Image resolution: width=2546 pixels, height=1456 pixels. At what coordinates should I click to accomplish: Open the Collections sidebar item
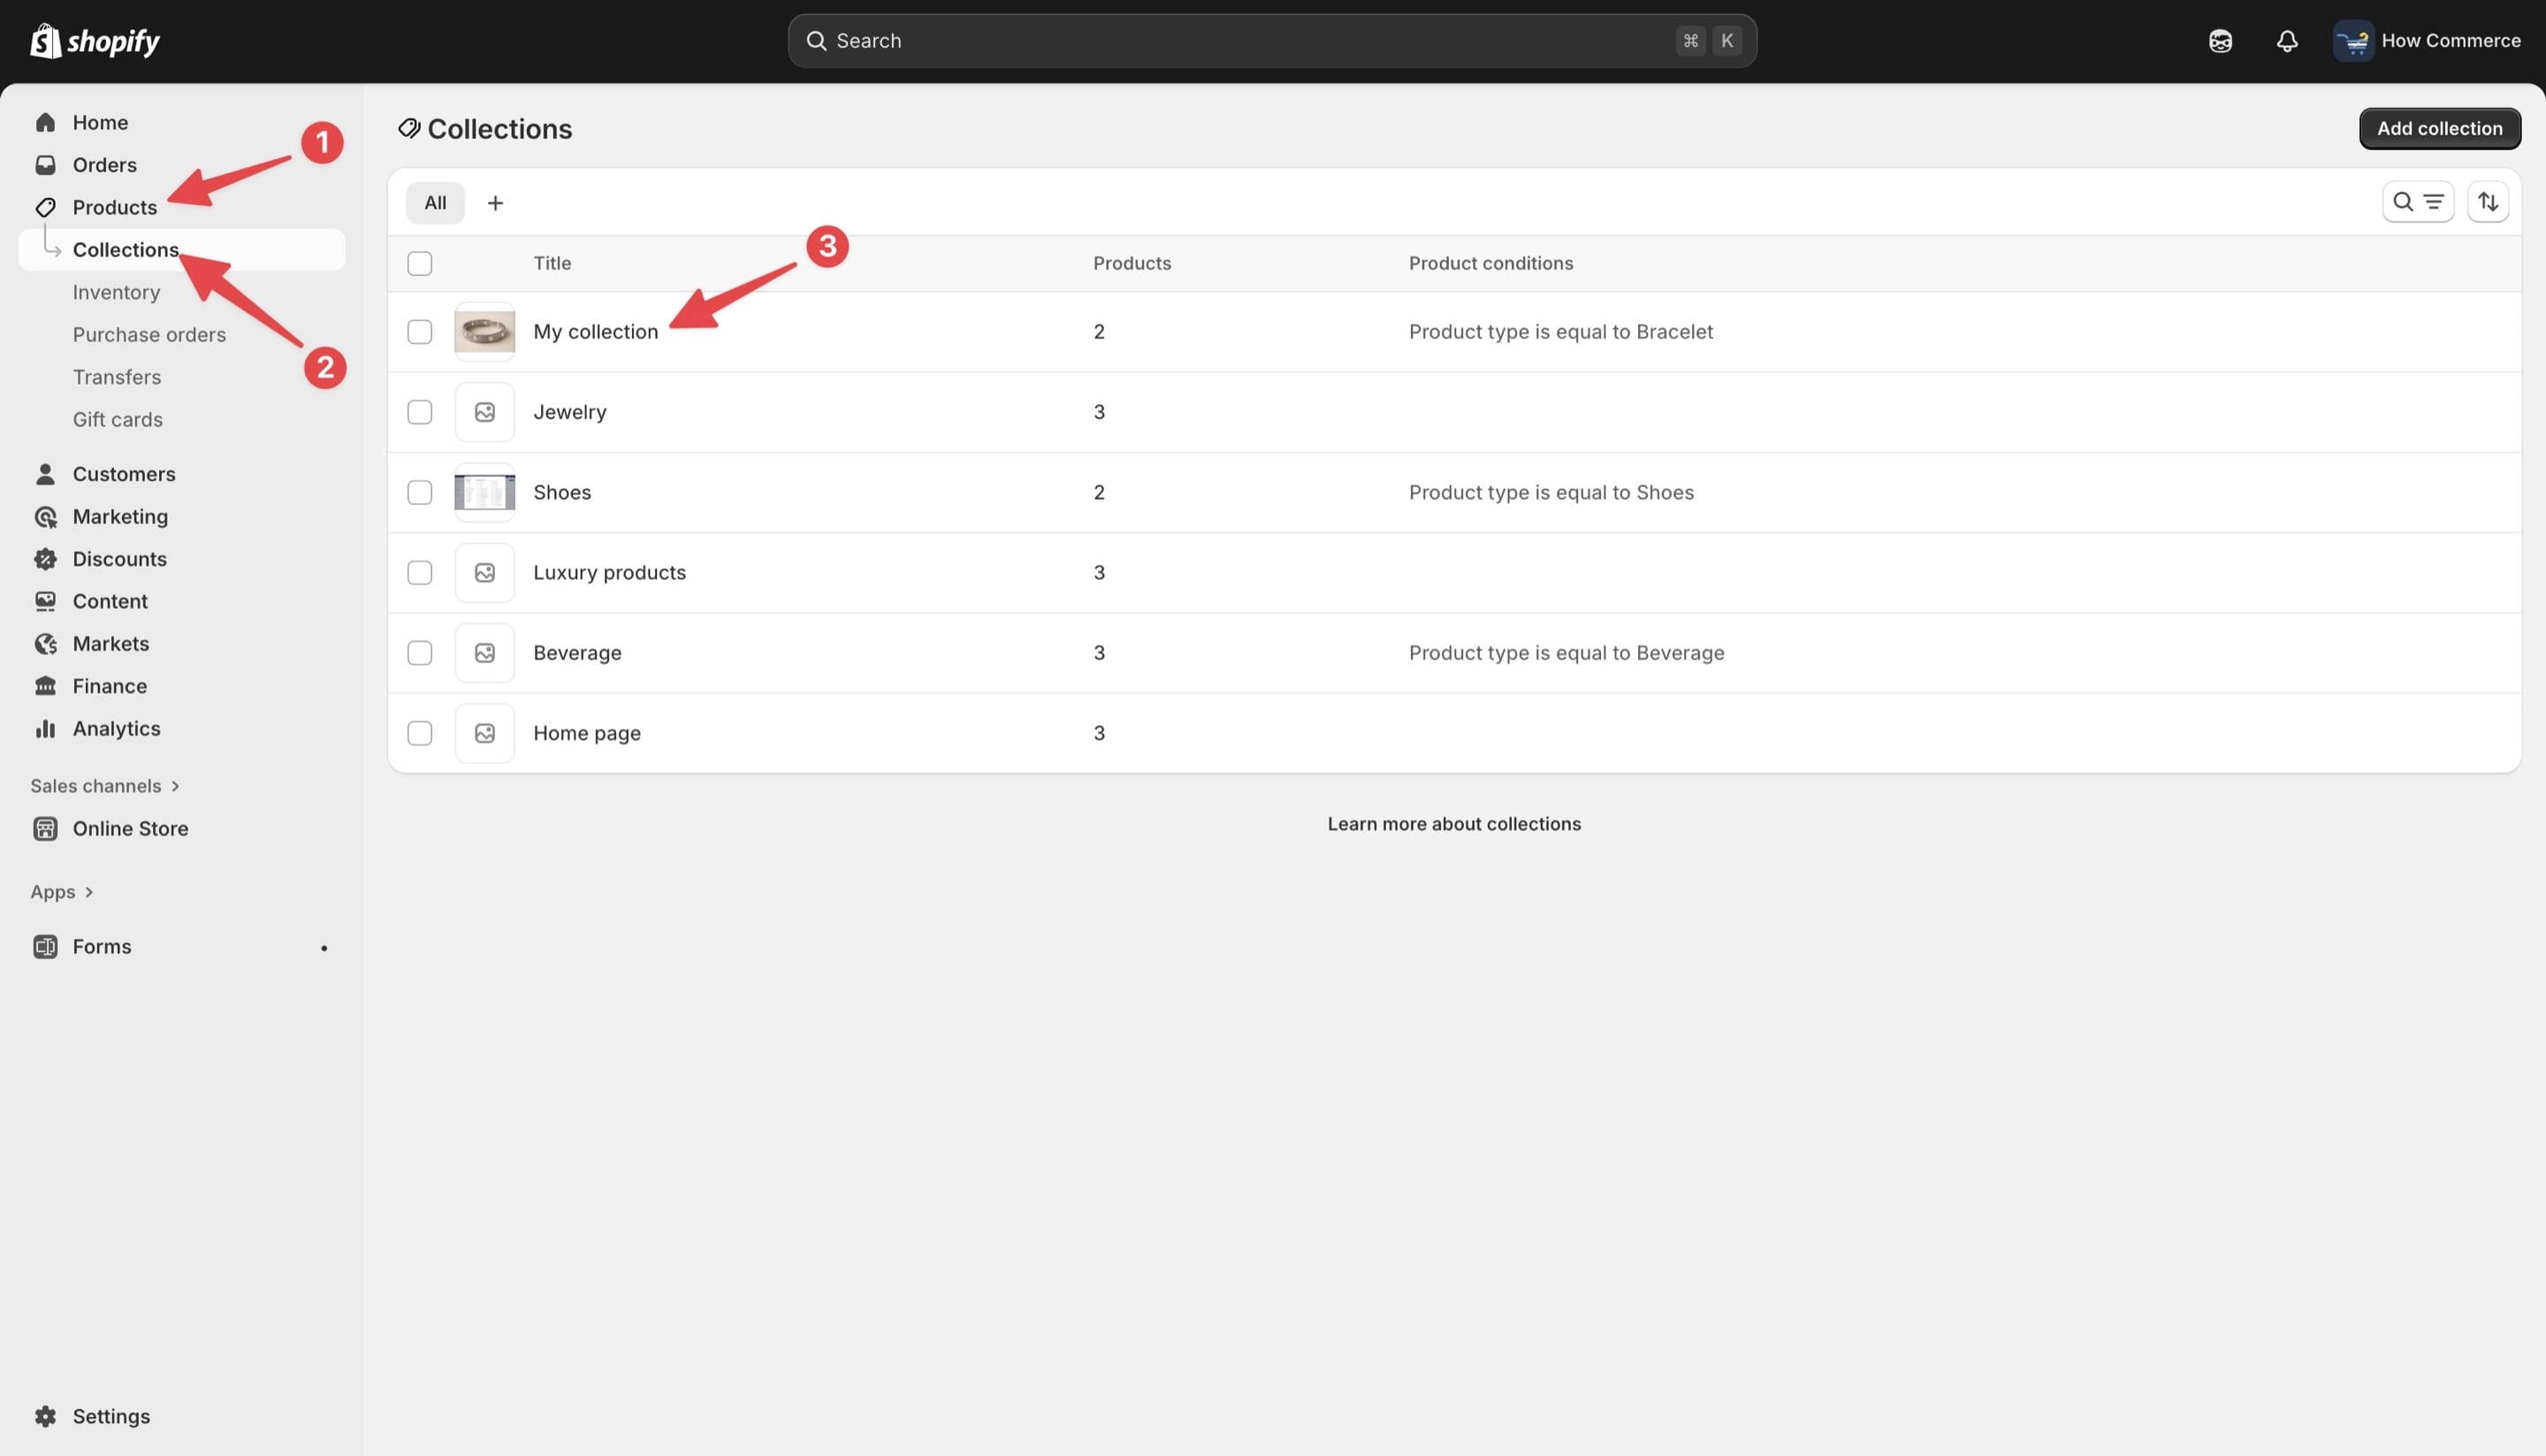pyautogui.click(x=181, y=250)
